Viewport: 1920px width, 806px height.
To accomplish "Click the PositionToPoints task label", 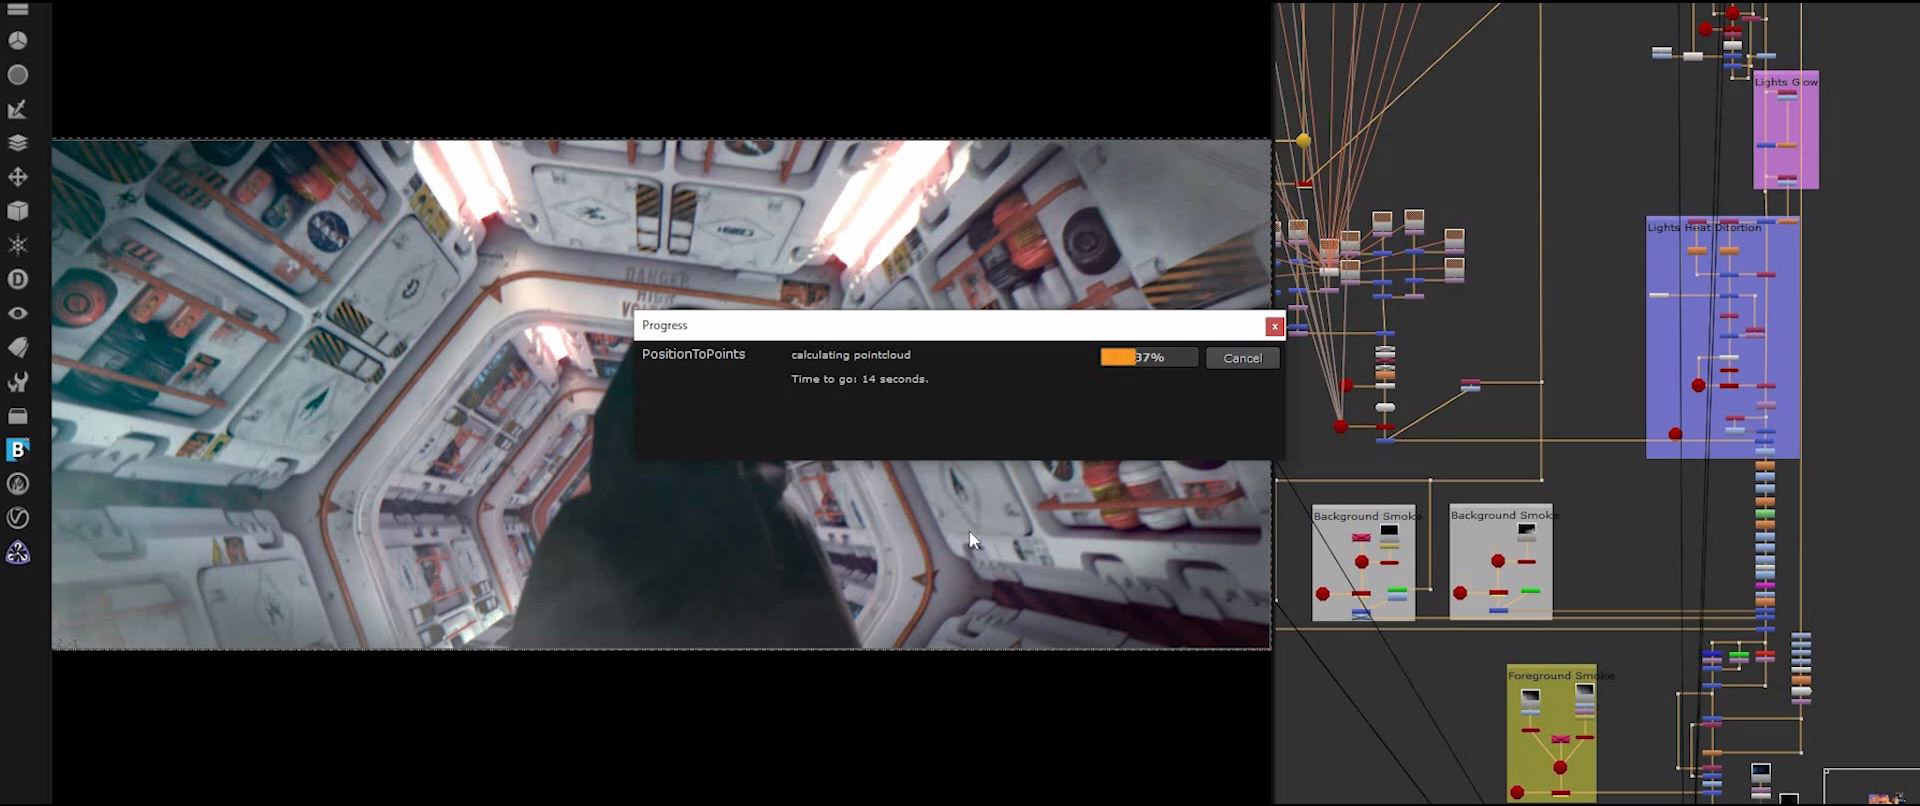I will coord(693,354).
